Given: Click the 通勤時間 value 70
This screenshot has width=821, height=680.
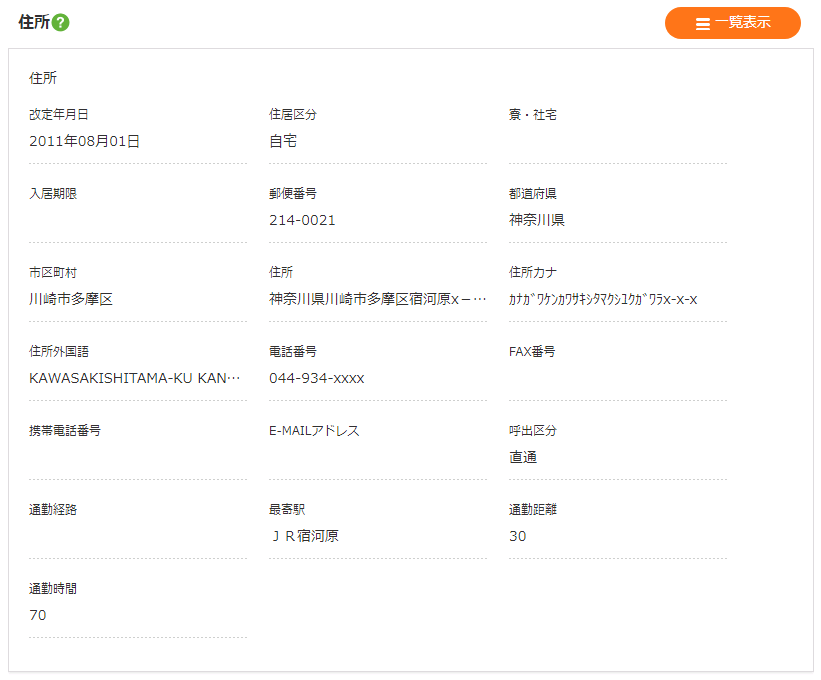Looking at the screenshot, I should point(38,615).
